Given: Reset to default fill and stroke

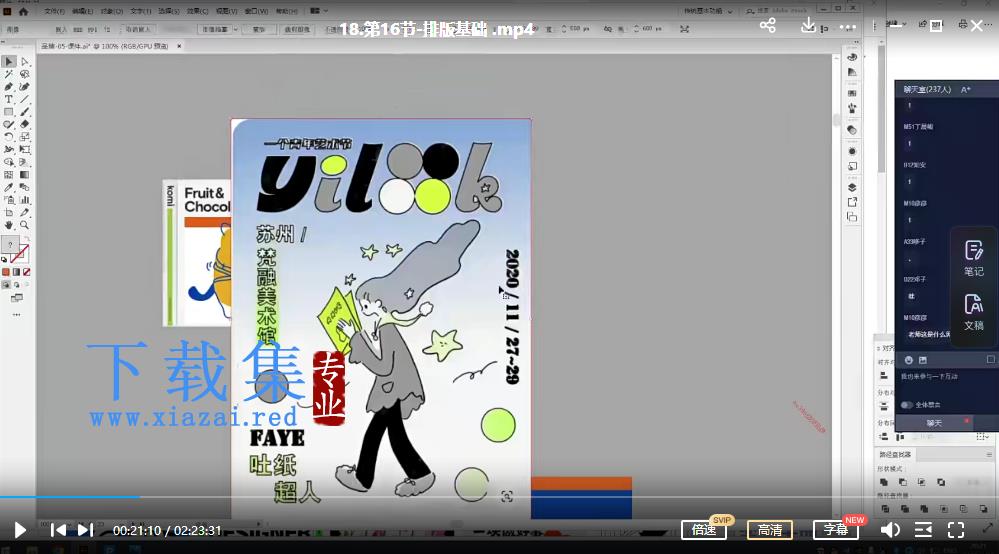Looking at the screenshot, I should [x=4, y=260].
